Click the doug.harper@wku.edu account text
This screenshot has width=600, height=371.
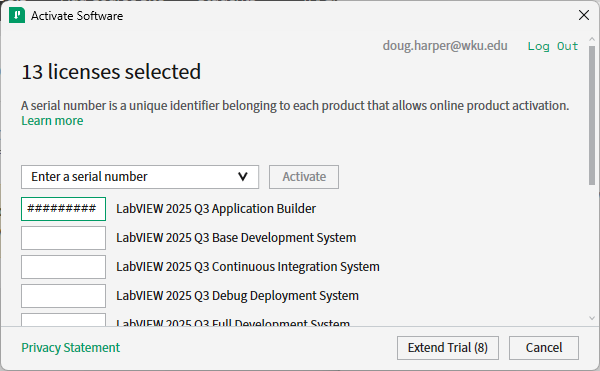(445, 46)
